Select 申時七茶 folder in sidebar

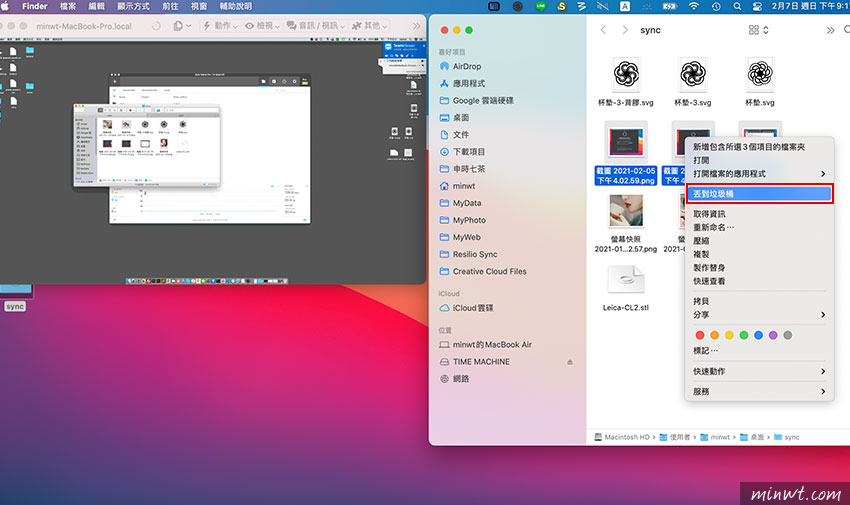(462, 169)
